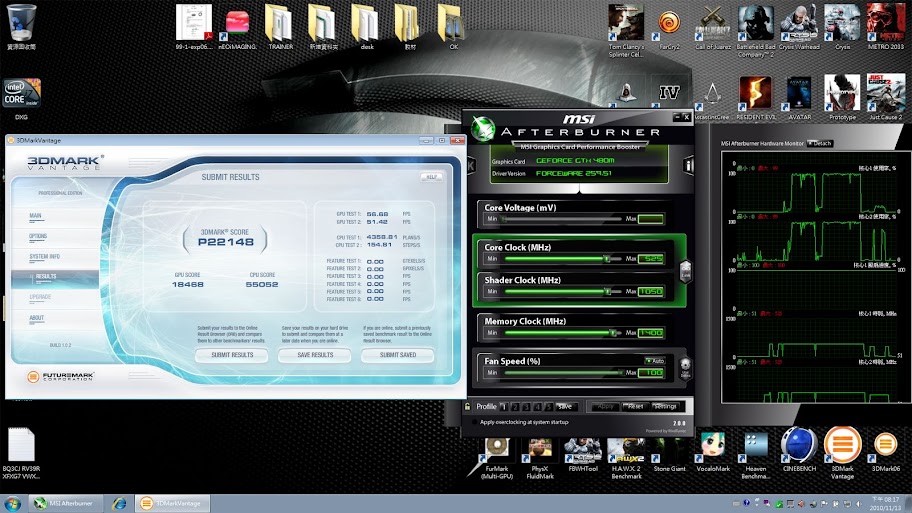Screen dimensions: 912x513
Task: Open the METRO 2033 desktop shortcut
Action: [885, 27]
